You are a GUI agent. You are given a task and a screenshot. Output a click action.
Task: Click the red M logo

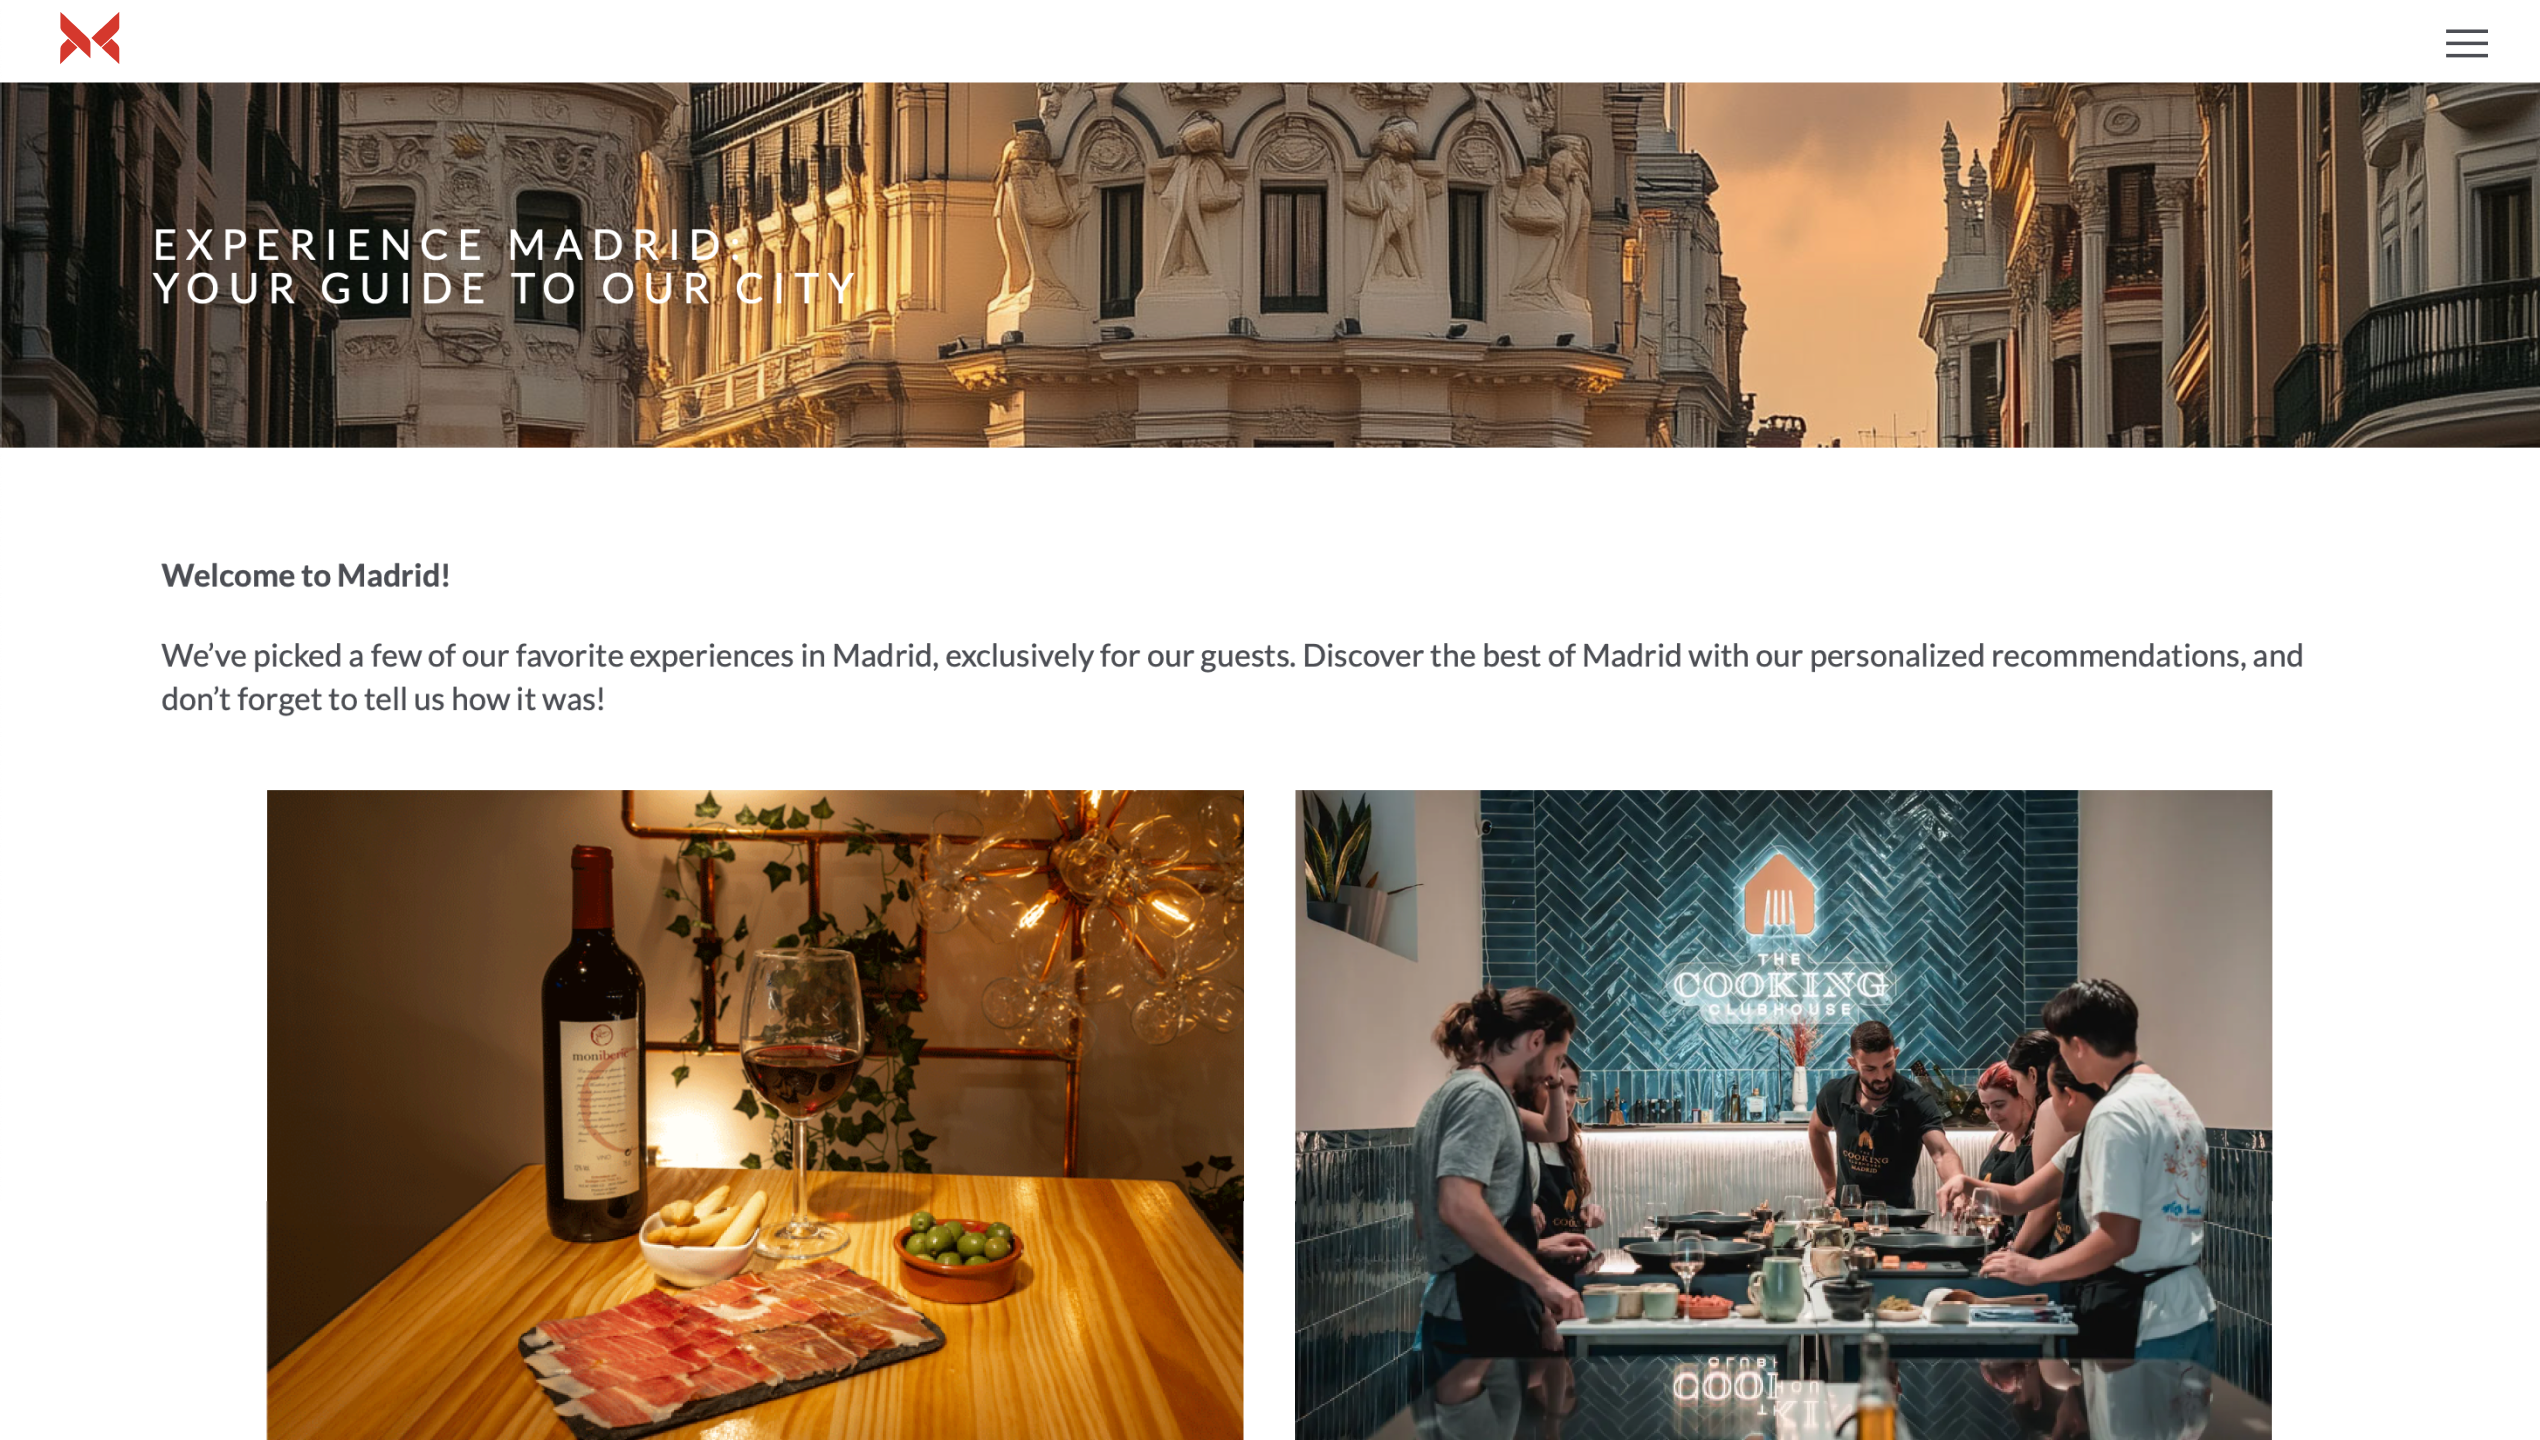click(x=90, y=38)
